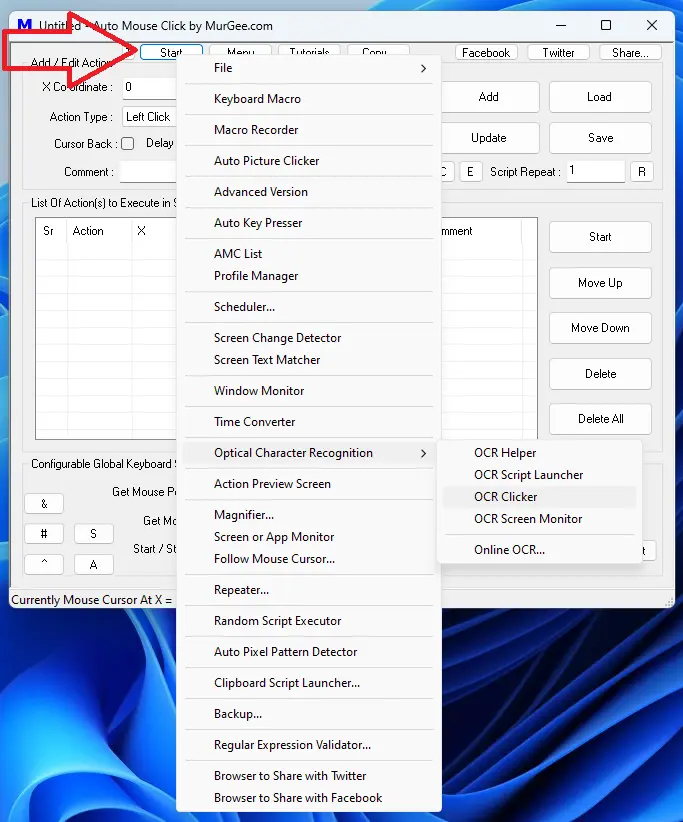Click the & shortcut button

[44, 504]
